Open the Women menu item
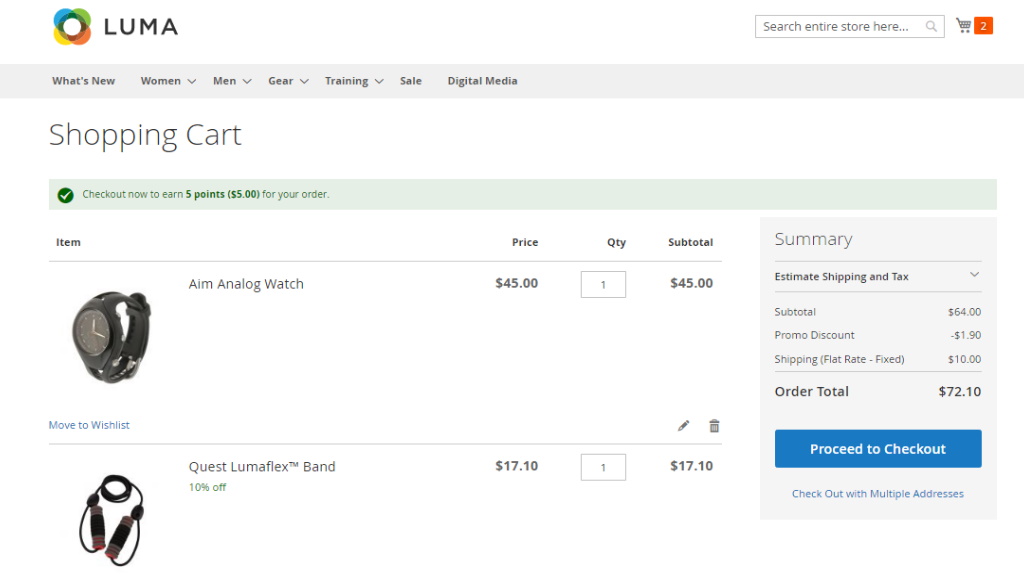The height and width of the screenshot is (576, 1024). (x=161, y=81)
